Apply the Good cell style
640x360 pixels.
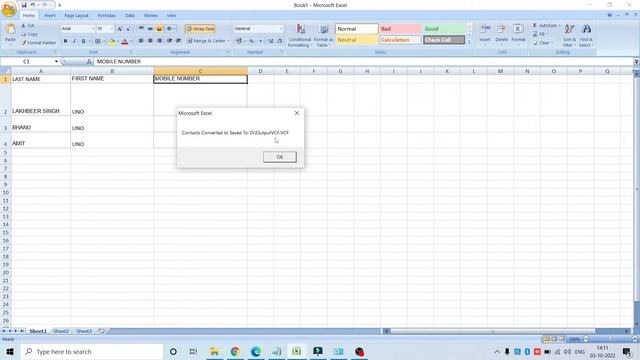pyautogui.click(x=444, y=29)
